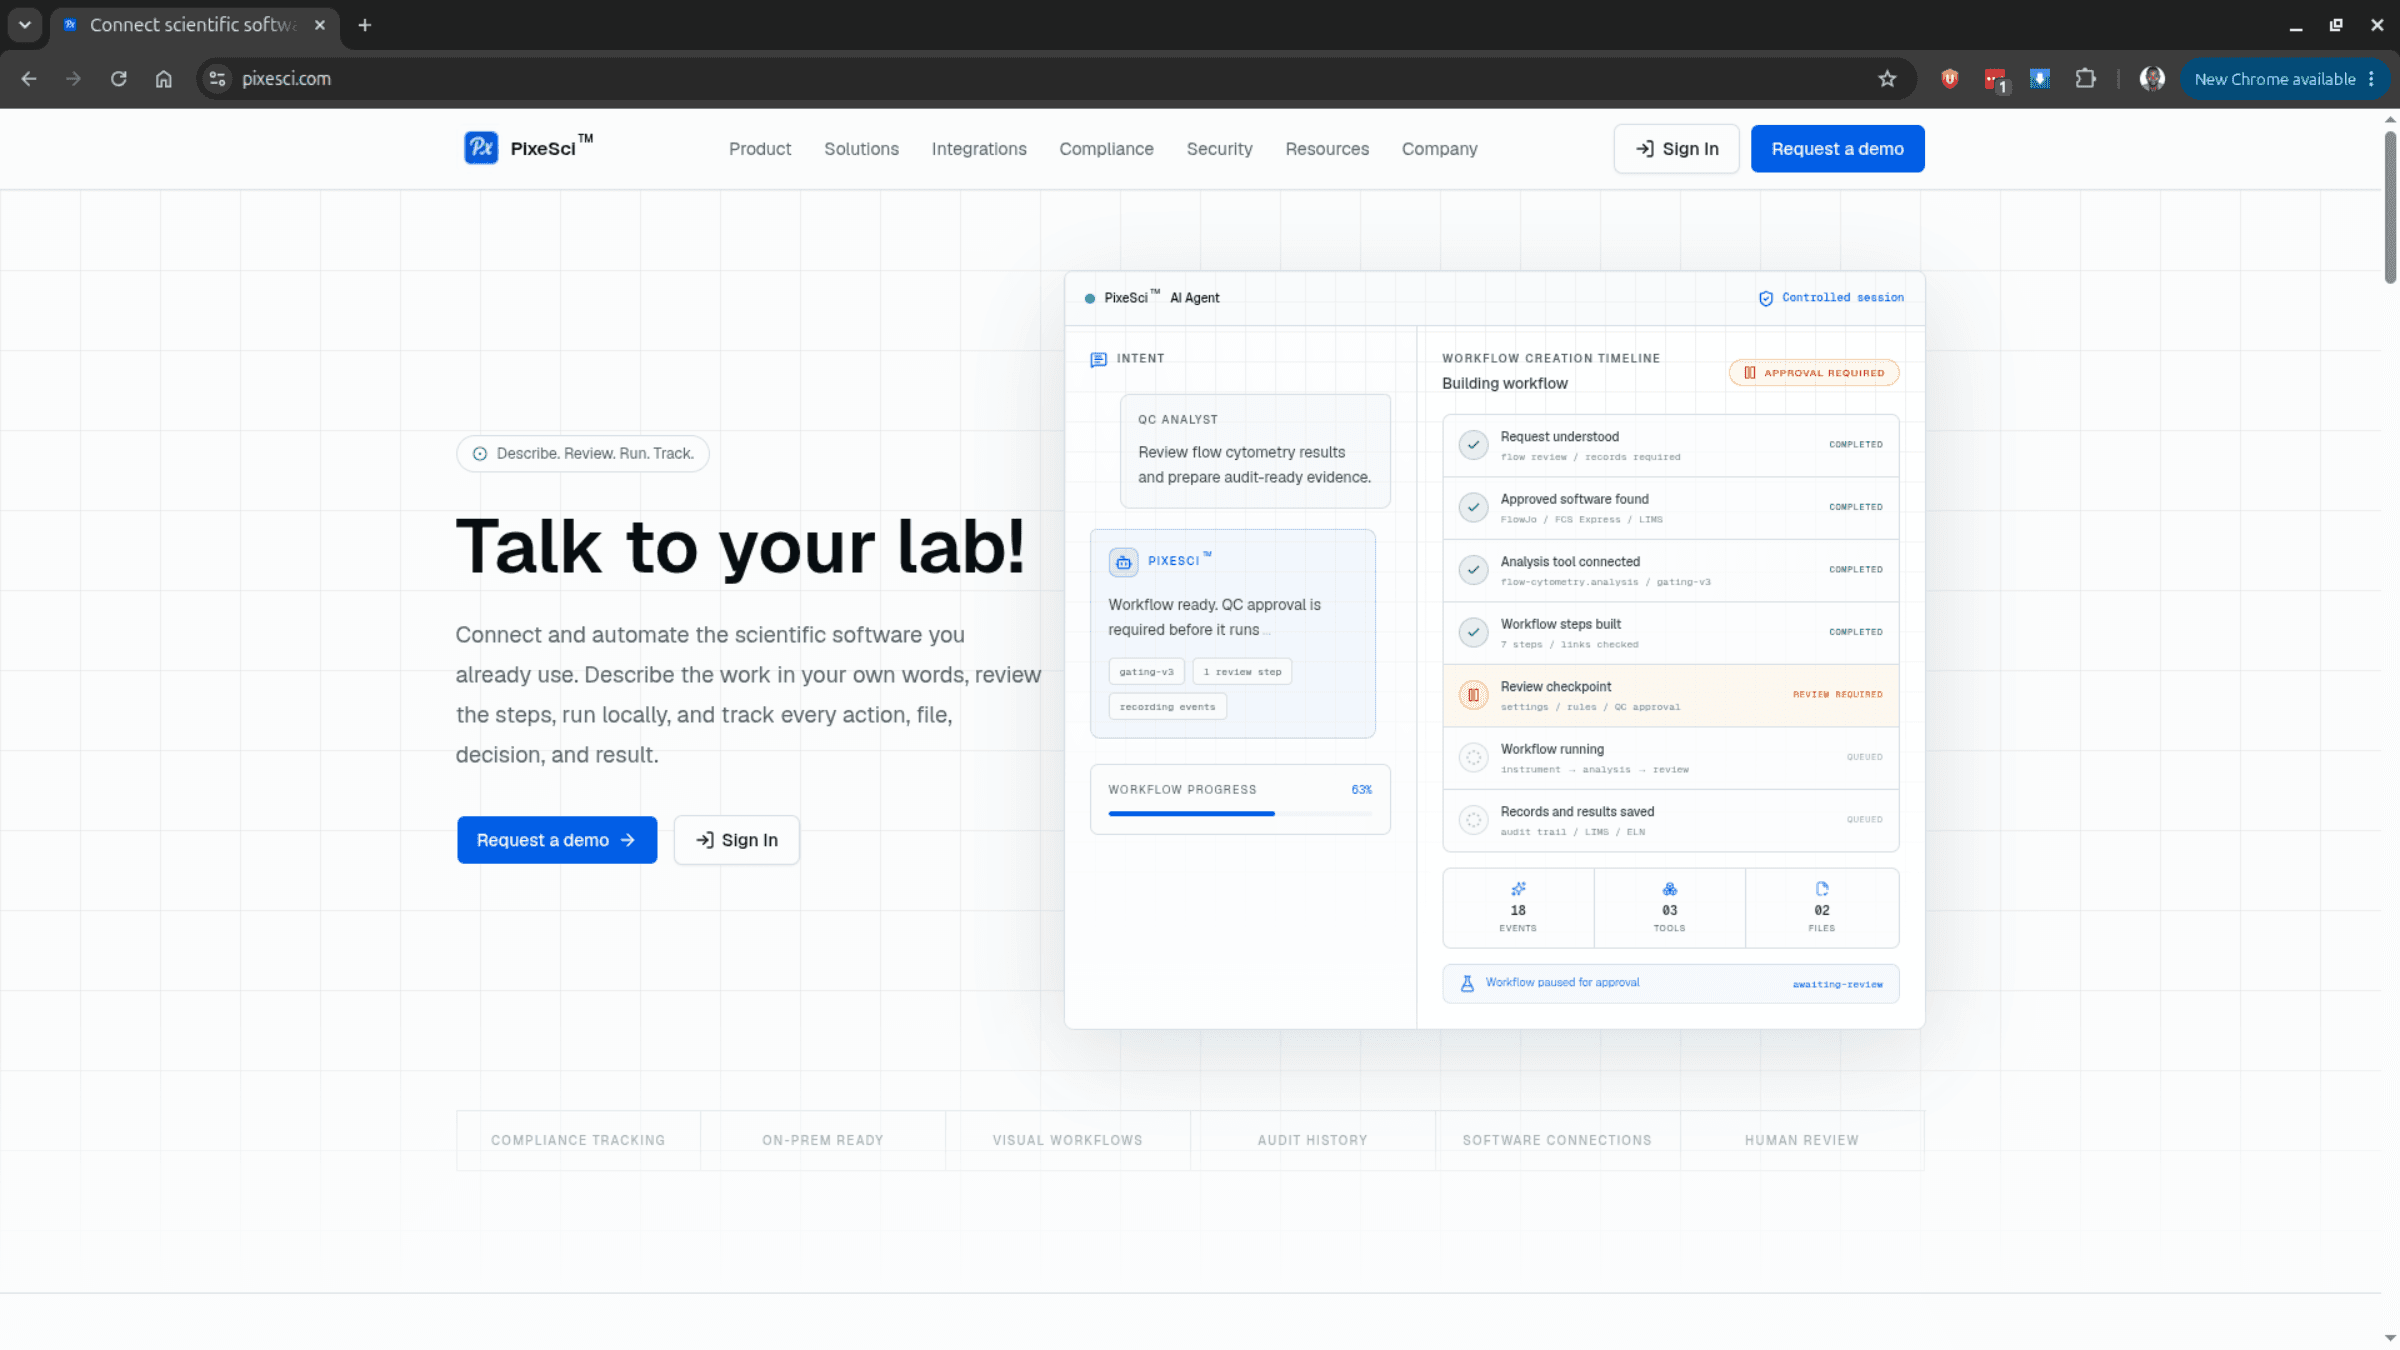Click the Intent message icon
2400x1350 pixels.
(1098, 359)
